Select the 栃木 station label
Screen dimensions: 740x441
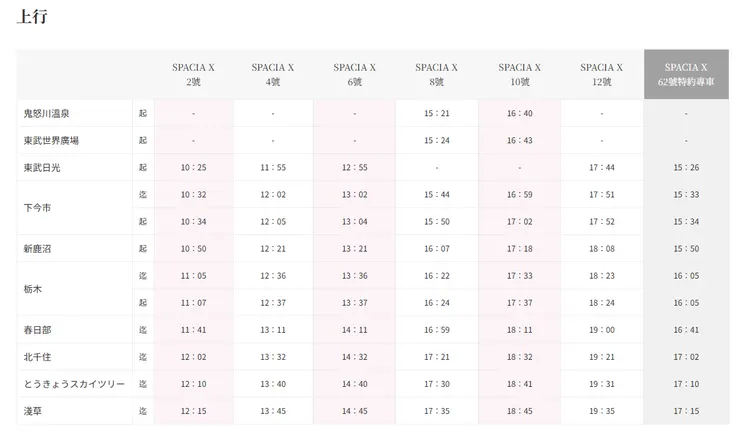point(32,289)
